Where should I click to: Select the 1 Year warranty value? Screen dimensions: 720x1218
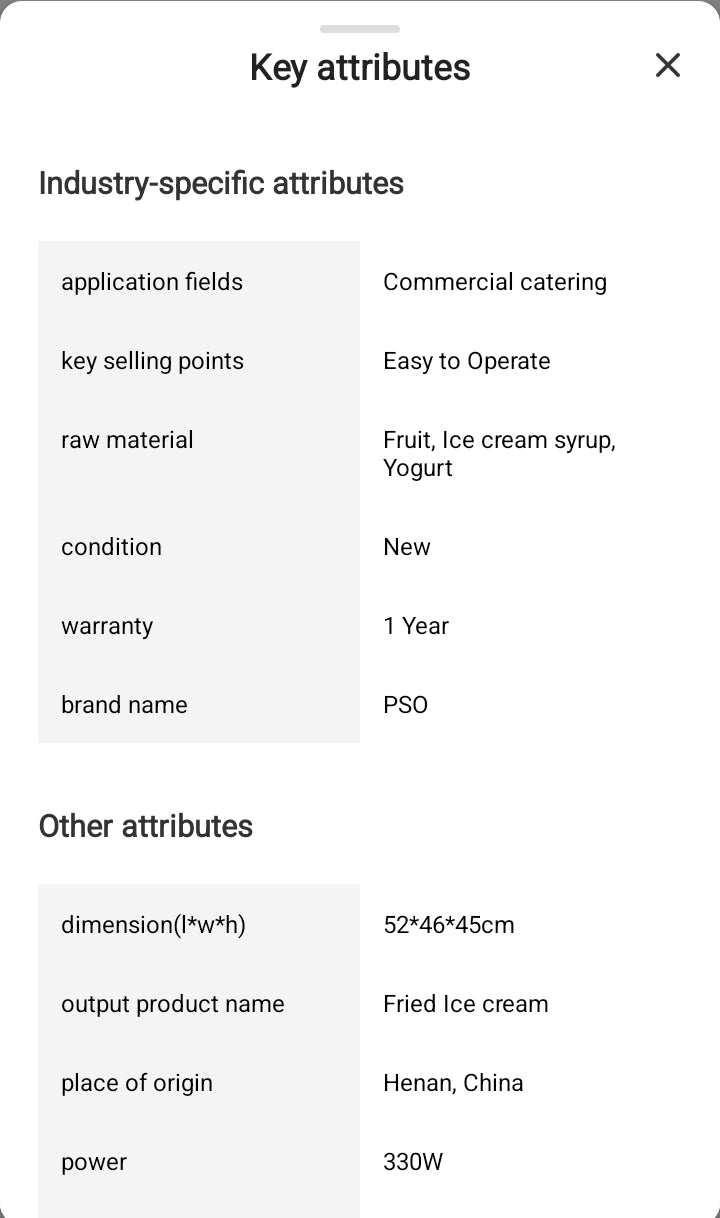tap(416, 626)
